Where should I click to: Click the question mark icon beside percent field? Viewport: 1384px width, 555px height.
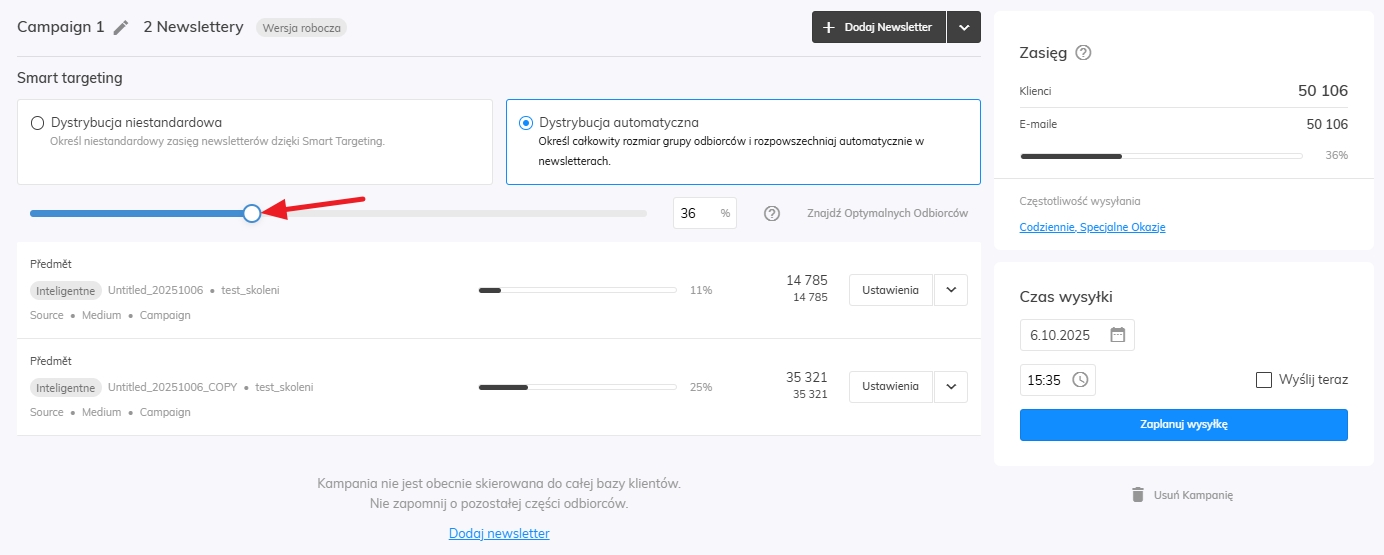[x=772, y=213]
